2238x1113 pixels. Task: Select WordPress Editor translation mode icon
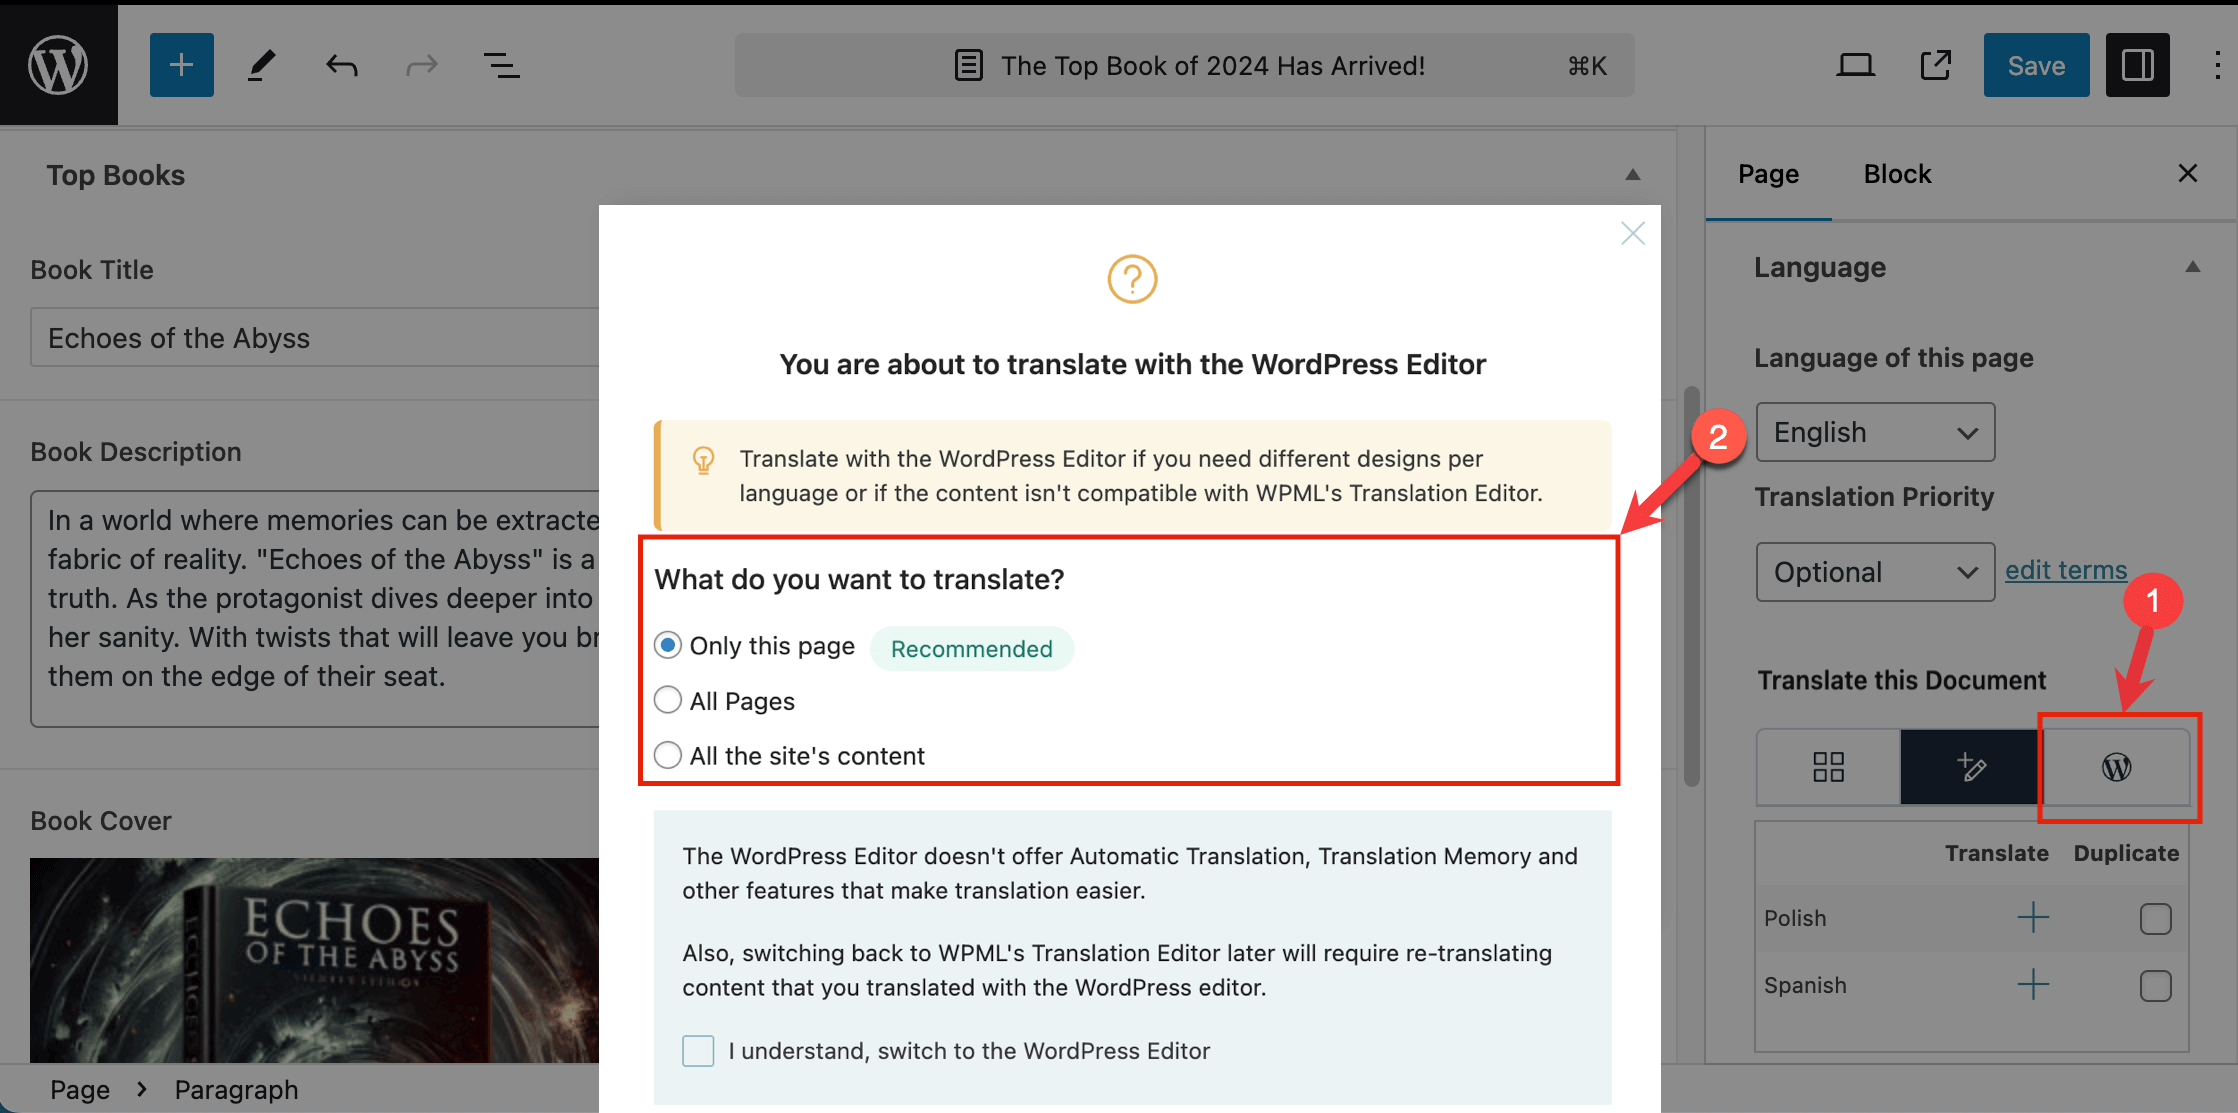tap(2116, 767)
